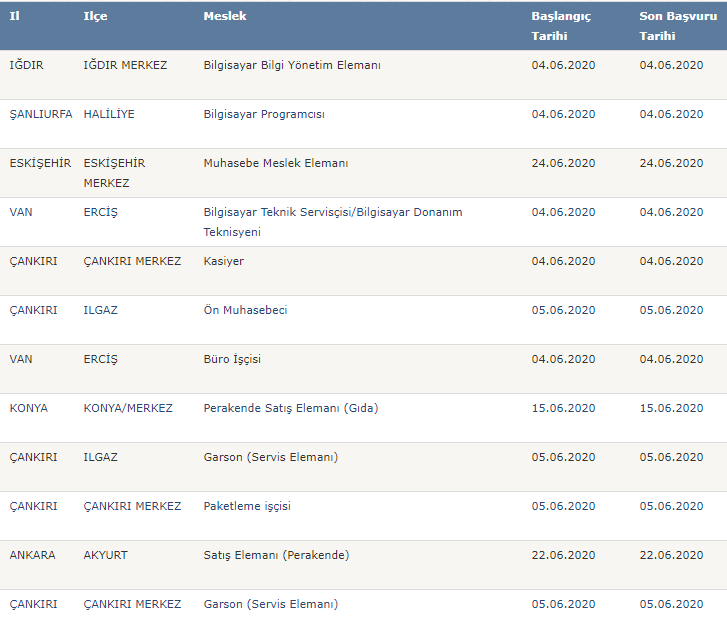
Task: Click the 'Ilçe' column header
Action: coord(95,16)
